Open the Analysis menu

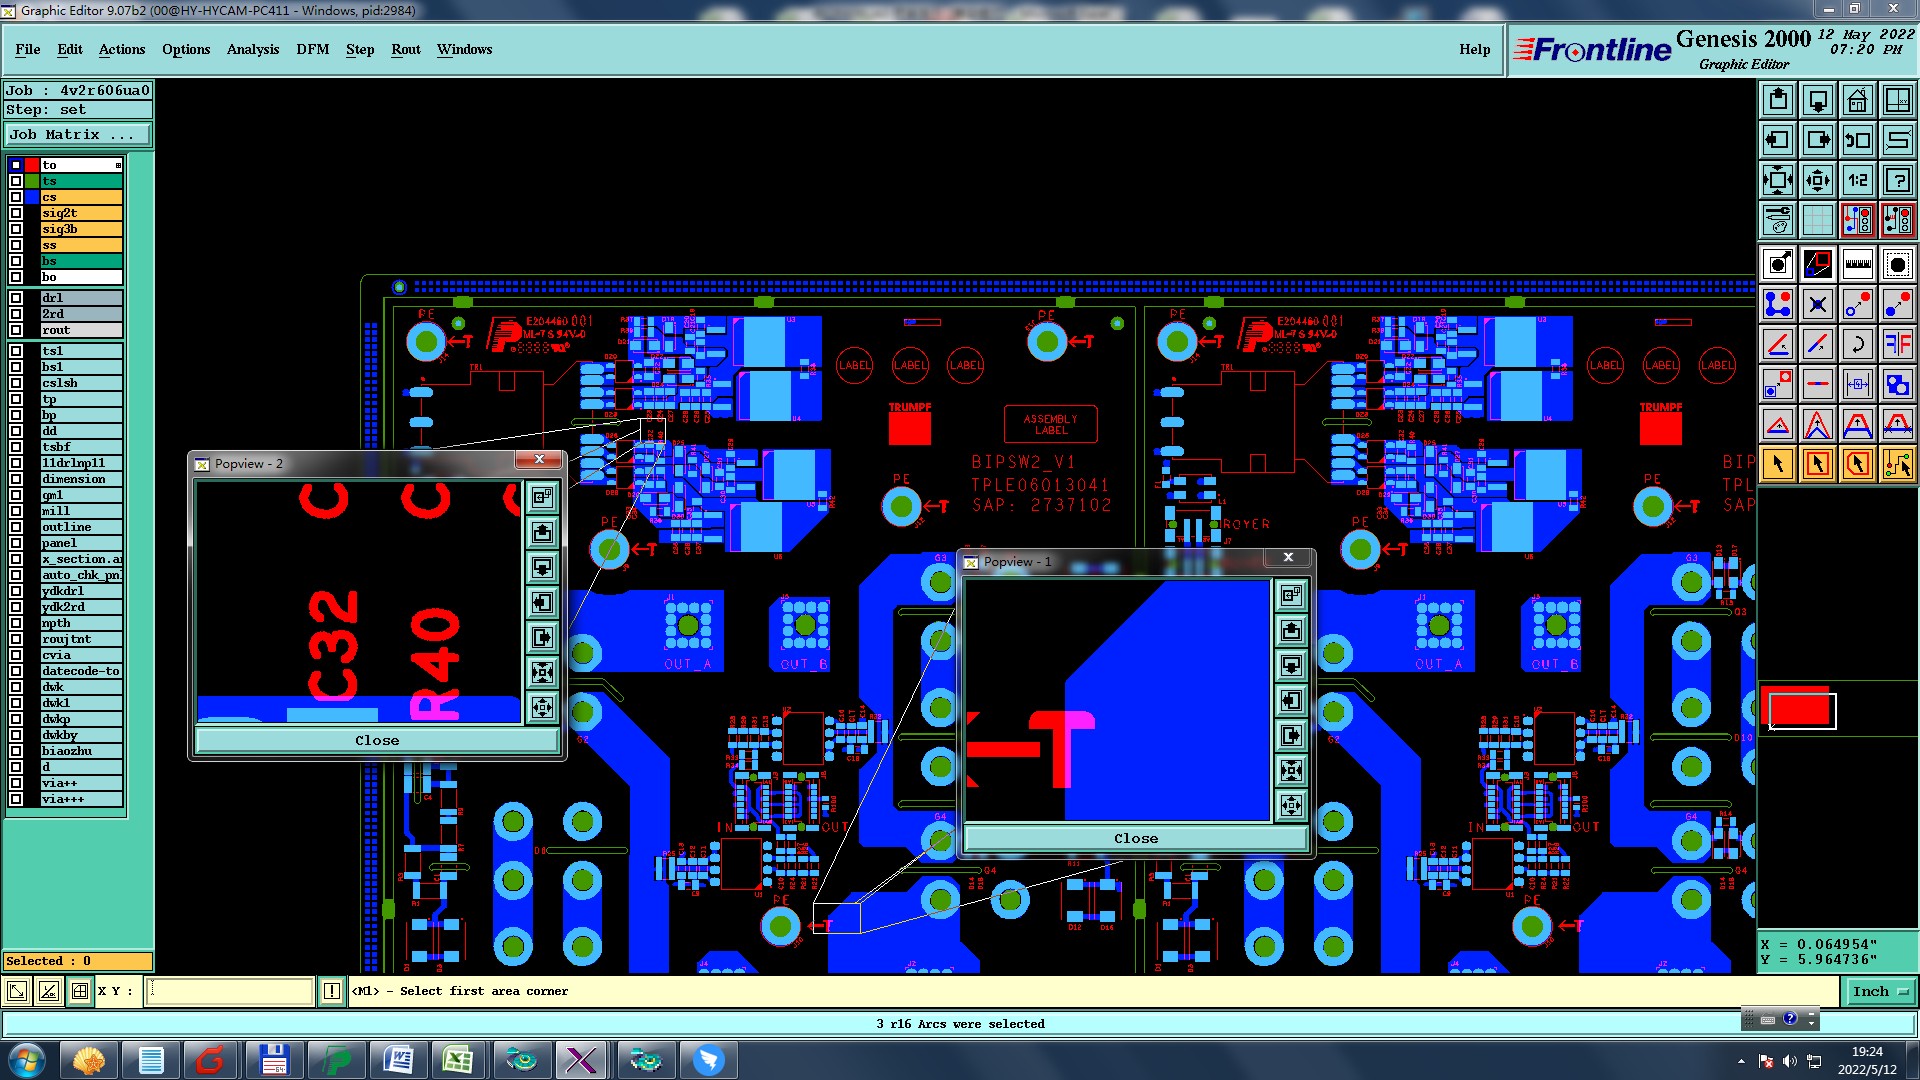pyautogui.click(x=252, y=49)
